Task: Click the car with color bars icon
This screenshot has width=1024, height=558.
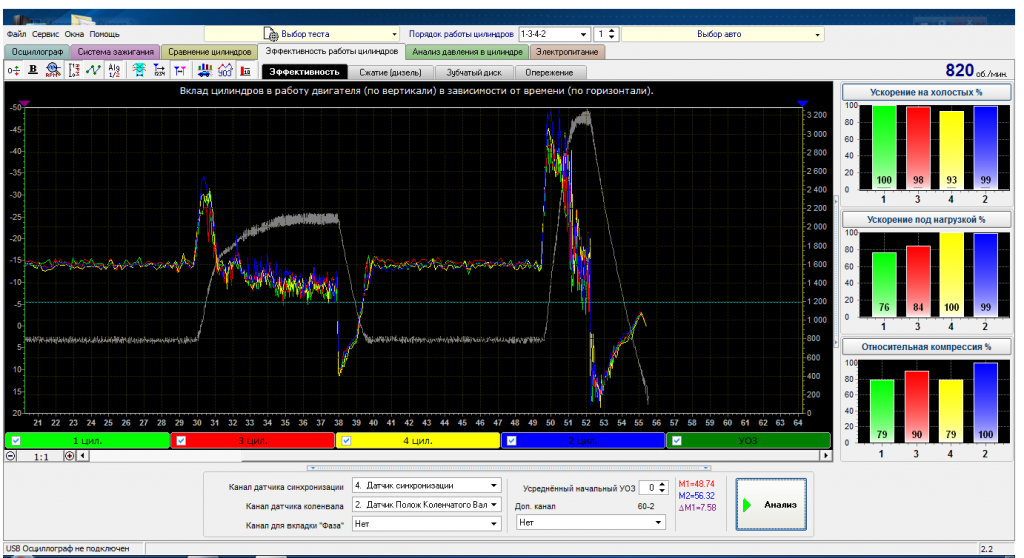Action: (204, 71)
